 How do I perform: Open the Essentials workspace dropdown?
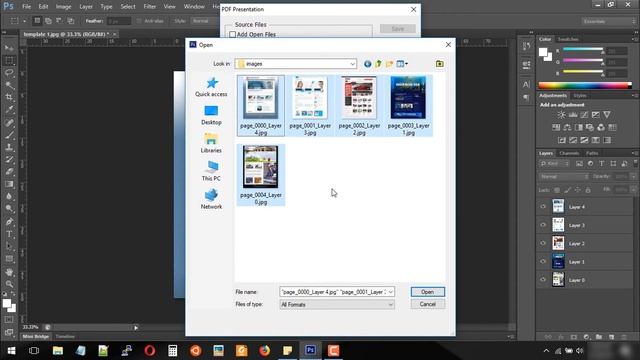(609, 21)
